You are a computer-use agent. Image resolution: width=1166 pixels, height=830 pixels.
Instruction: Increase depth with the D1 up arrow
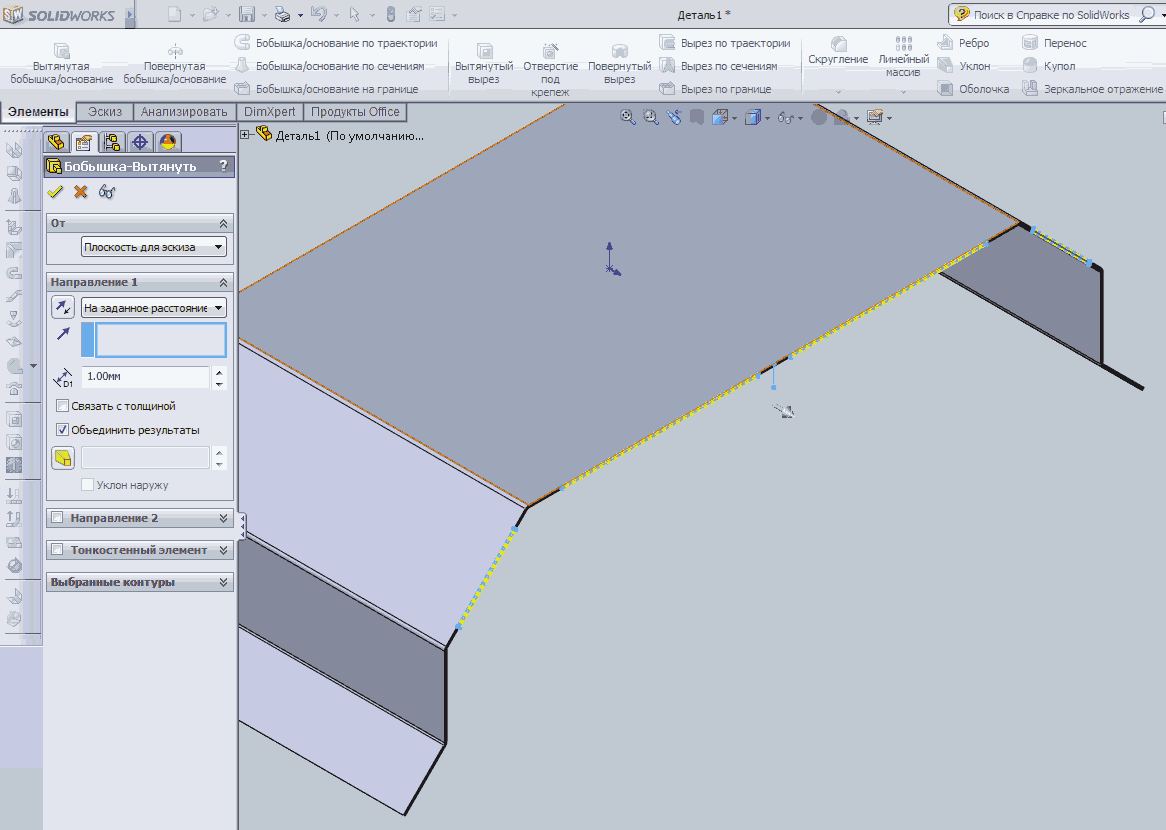219,372
